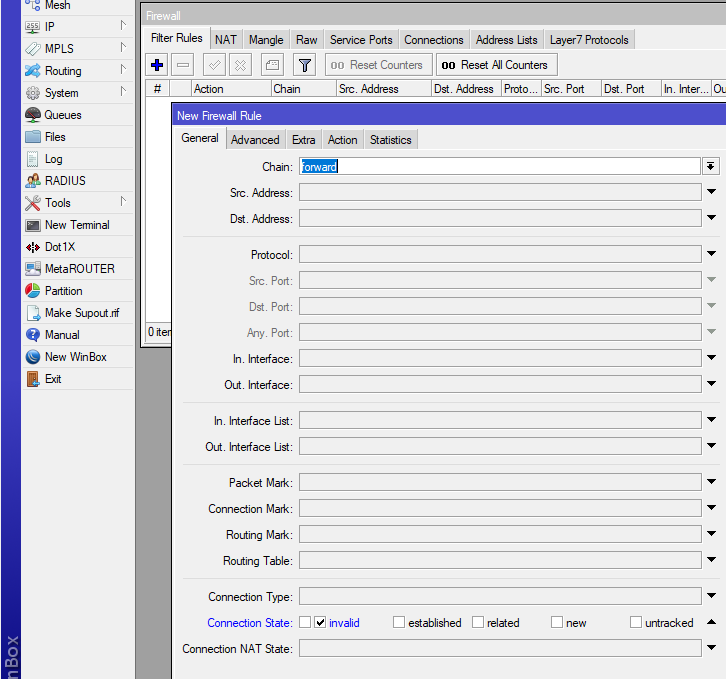Click Reset All Counters button
The width and height of the screenshot is (726, 679).
[496, 65]
